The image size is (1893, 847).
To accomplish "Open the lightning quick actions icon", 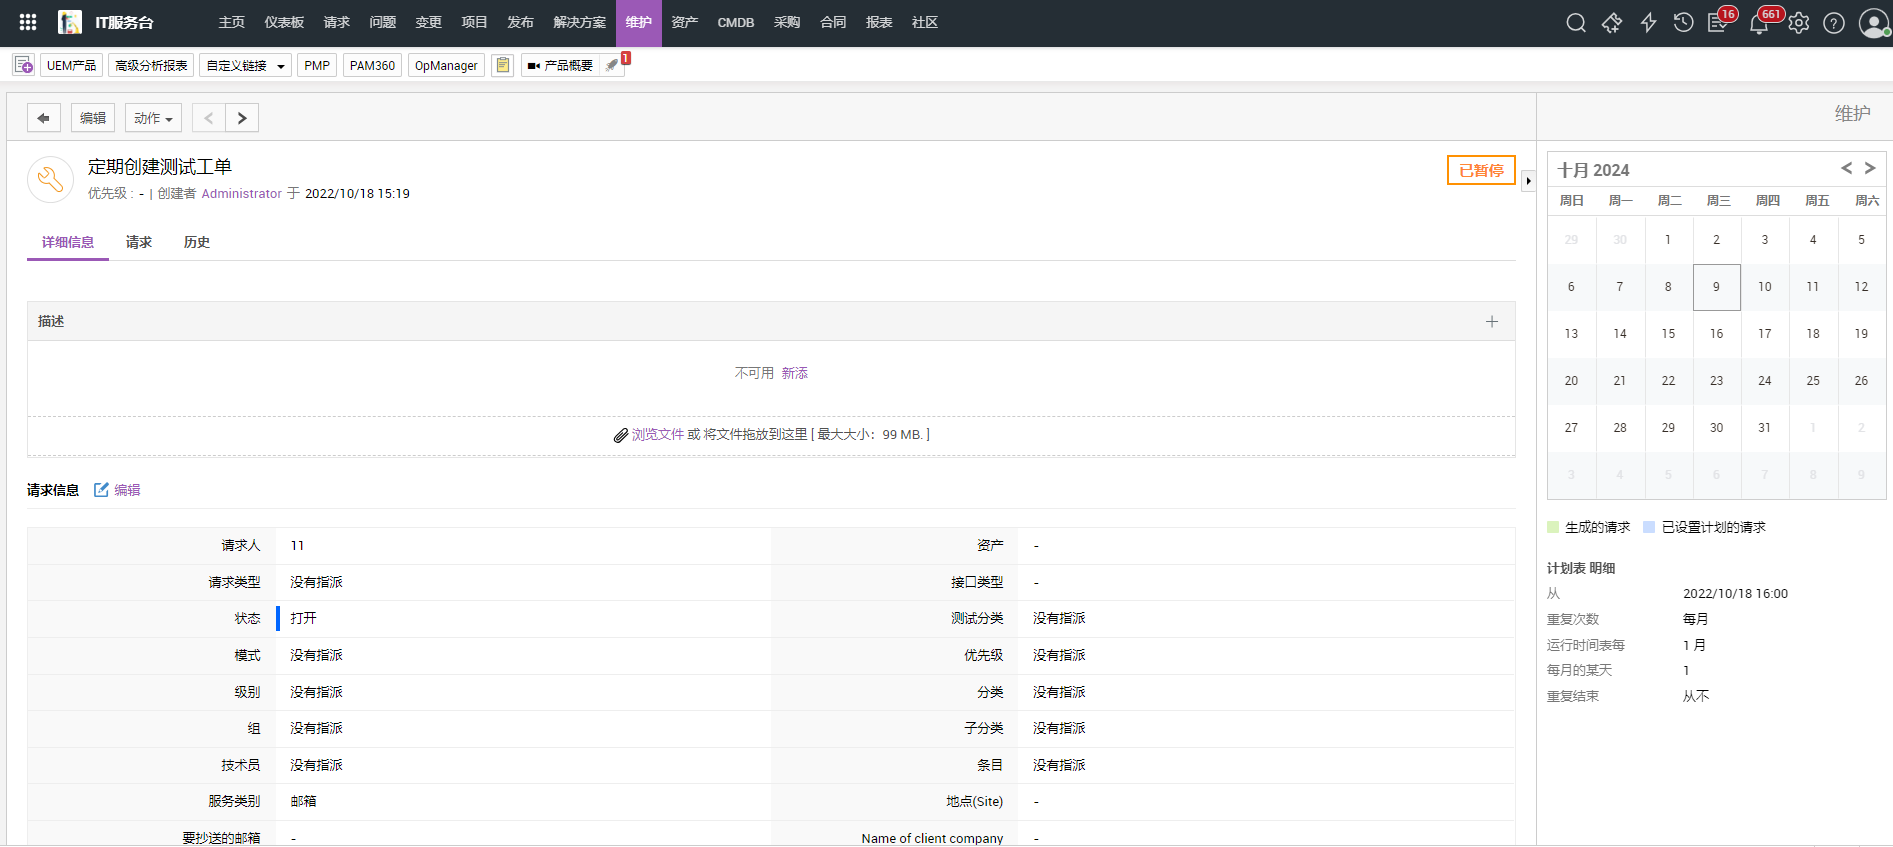I will [1648, 23].
